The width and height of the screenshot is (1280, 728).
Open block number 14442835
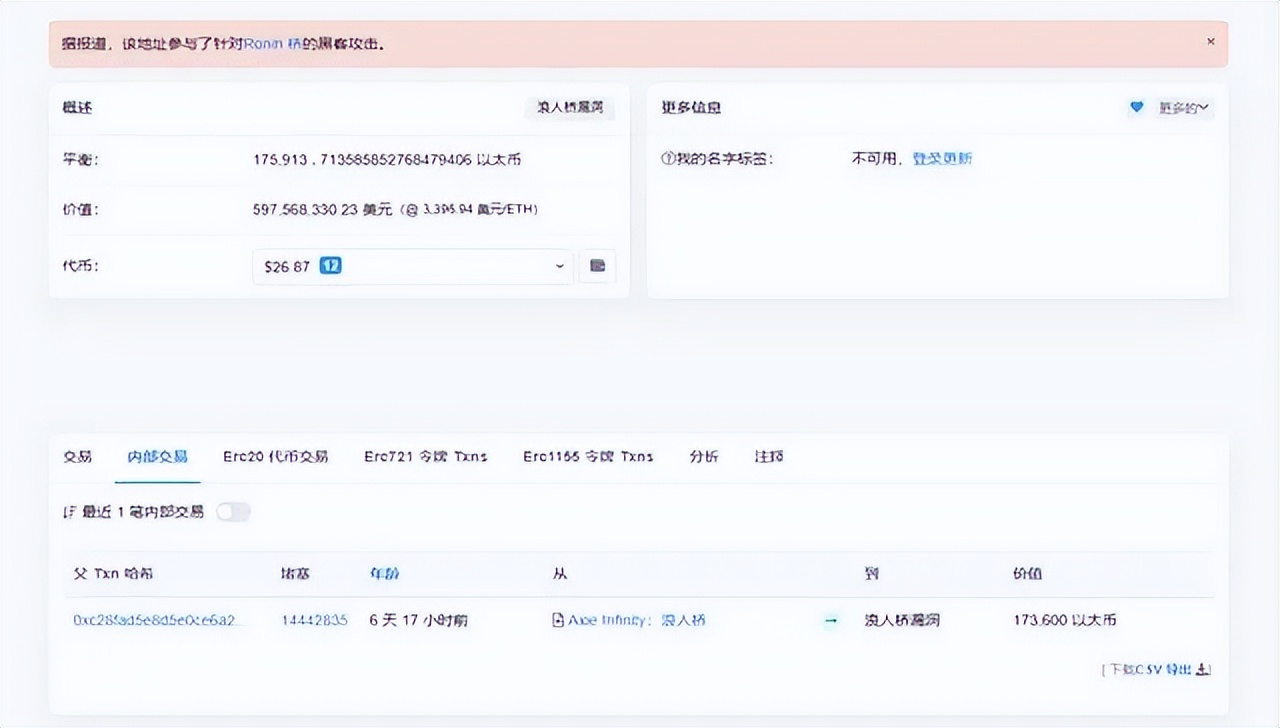(x=314, y=620)
